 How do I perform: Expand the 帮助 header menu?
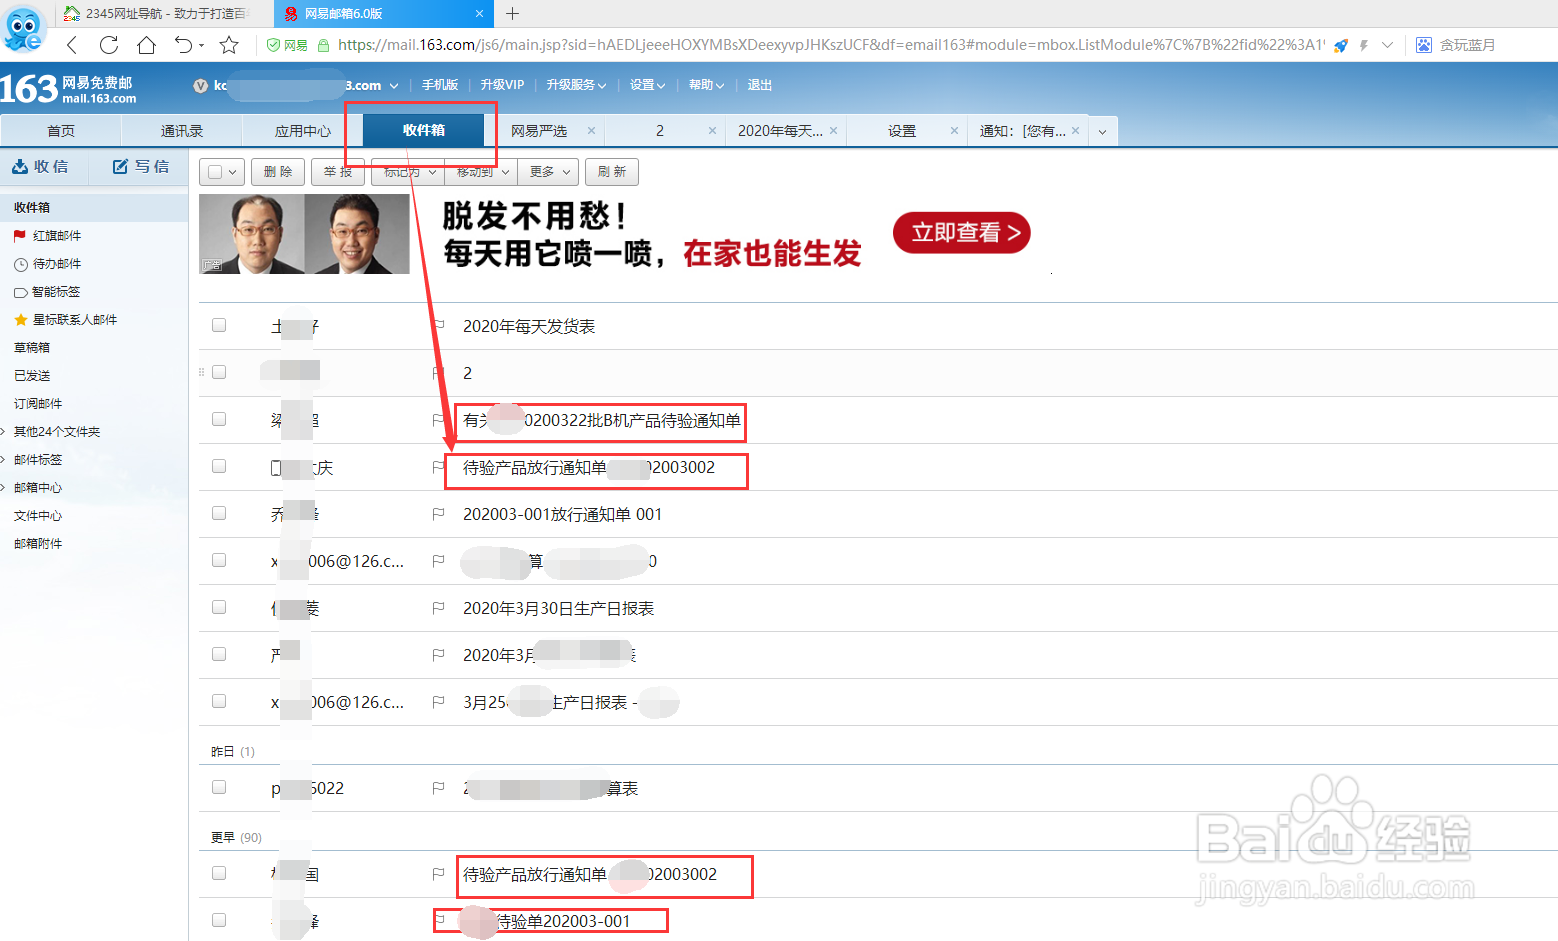click(706, 85)
